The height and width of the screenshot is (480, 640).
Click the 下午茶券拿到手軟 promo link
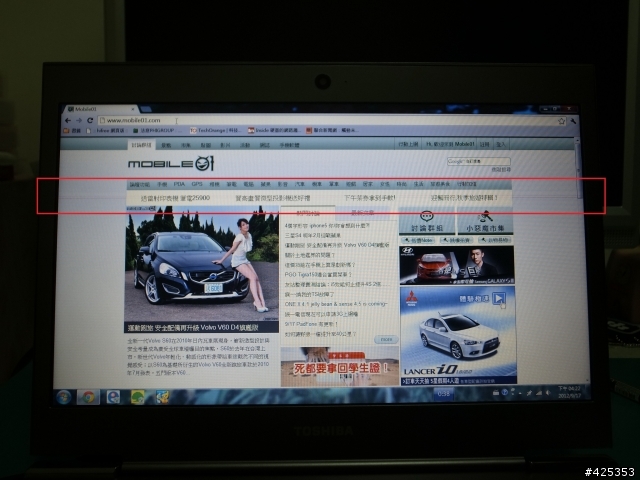tap(369, 198)
